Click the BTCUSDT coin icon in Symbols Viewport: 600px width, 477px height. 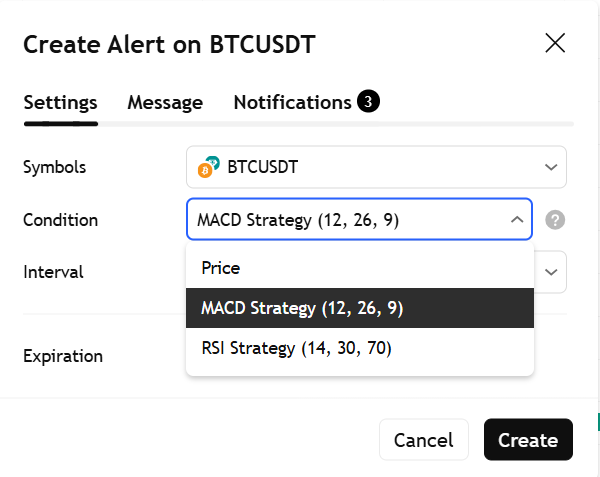coord(209,167)
